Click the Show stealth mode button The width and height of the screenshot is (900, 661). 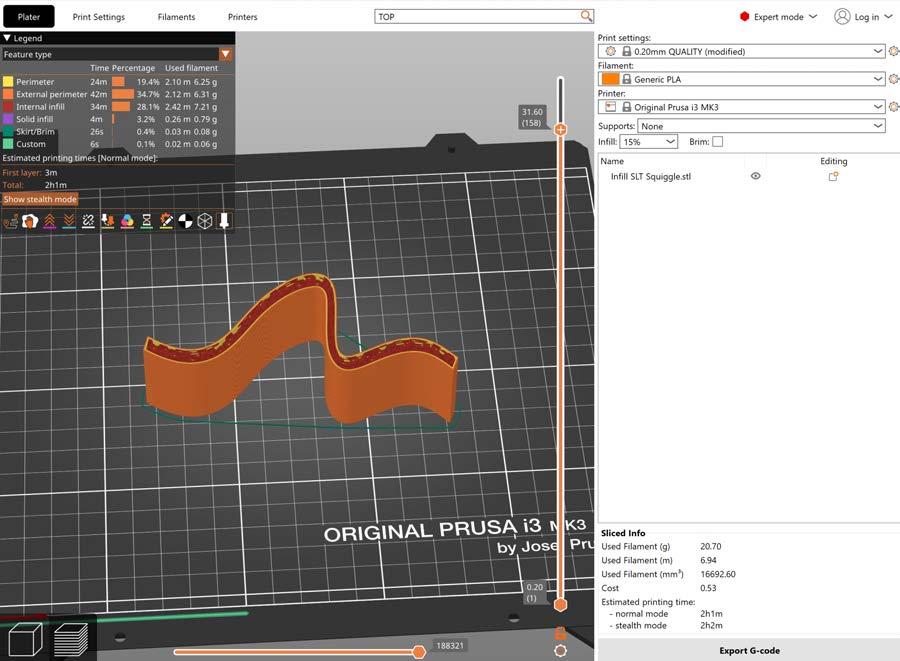[40, 199]
